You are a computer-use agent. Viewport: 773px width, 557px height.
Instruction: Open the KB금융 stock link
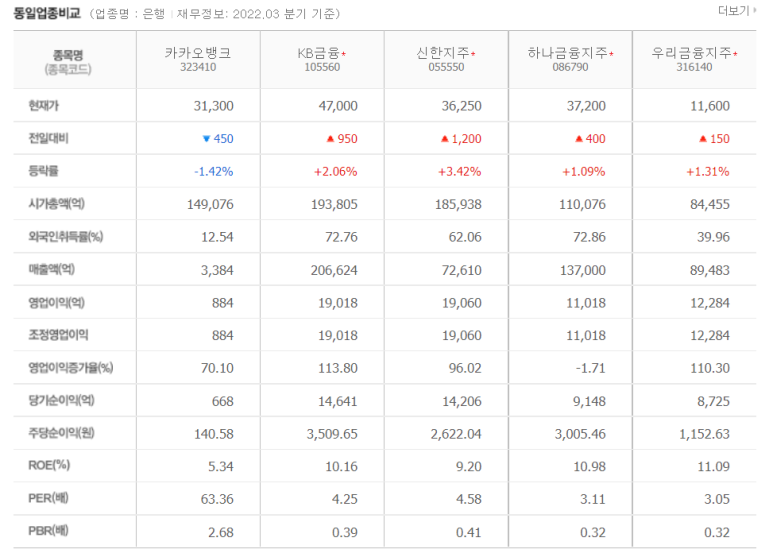point(318,53)
